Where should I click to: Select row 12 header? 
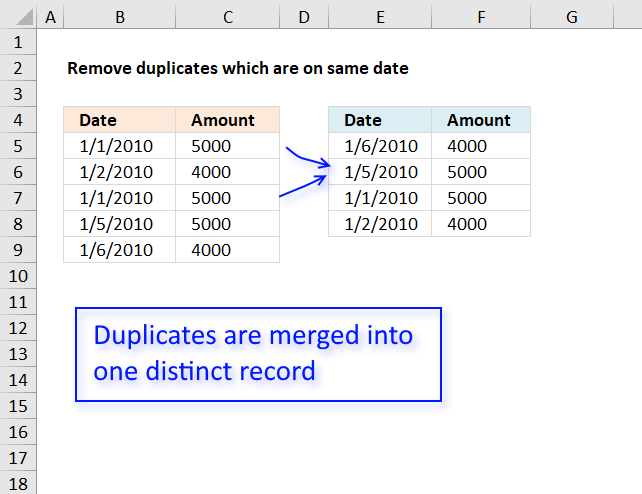tap(18, 328)
